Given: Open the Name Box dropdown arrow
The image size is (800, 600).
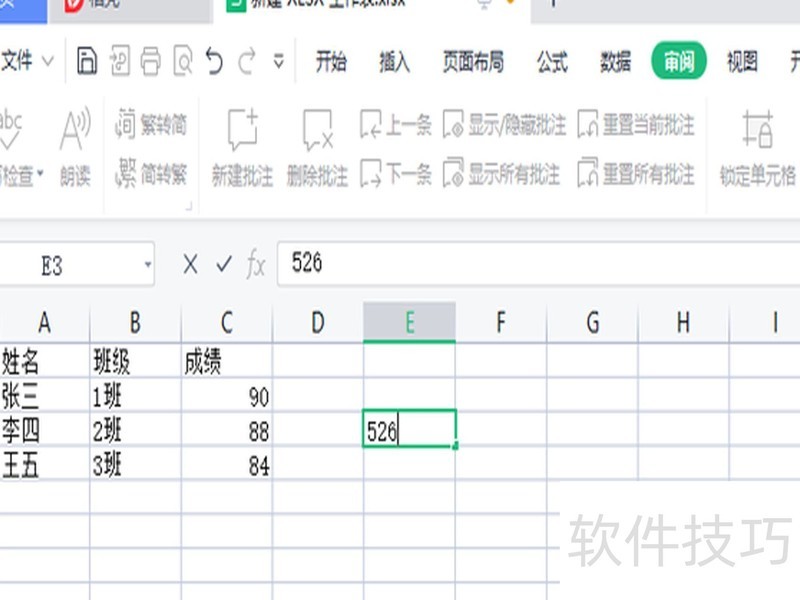Looking at the screenshot, I should click(x=147, y=264).
